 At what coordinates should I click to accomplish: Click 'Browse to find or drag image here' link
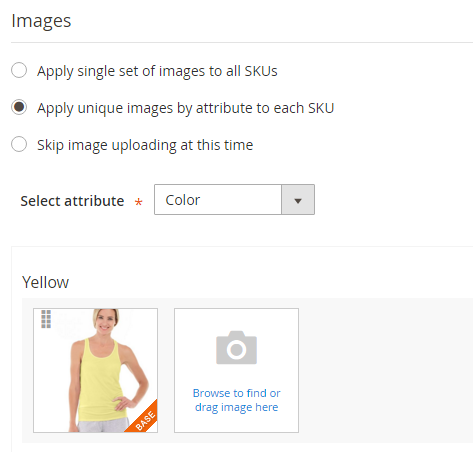pos(236,400)
